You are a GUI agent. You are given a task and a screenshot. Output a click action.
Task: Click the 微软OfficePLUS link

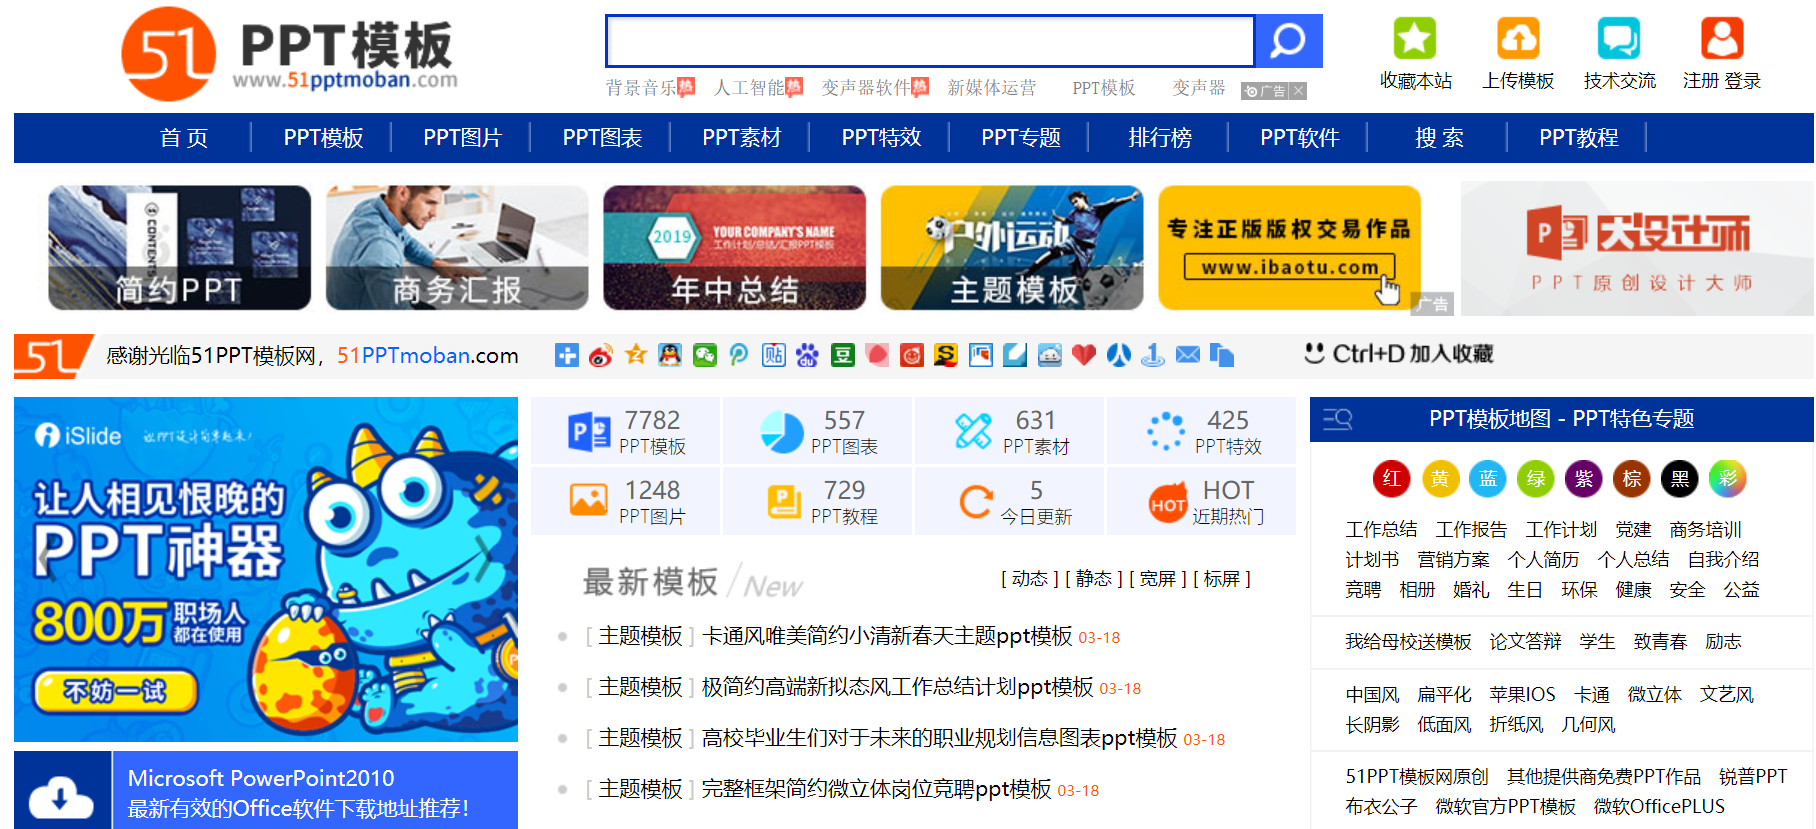point(1659,806)
